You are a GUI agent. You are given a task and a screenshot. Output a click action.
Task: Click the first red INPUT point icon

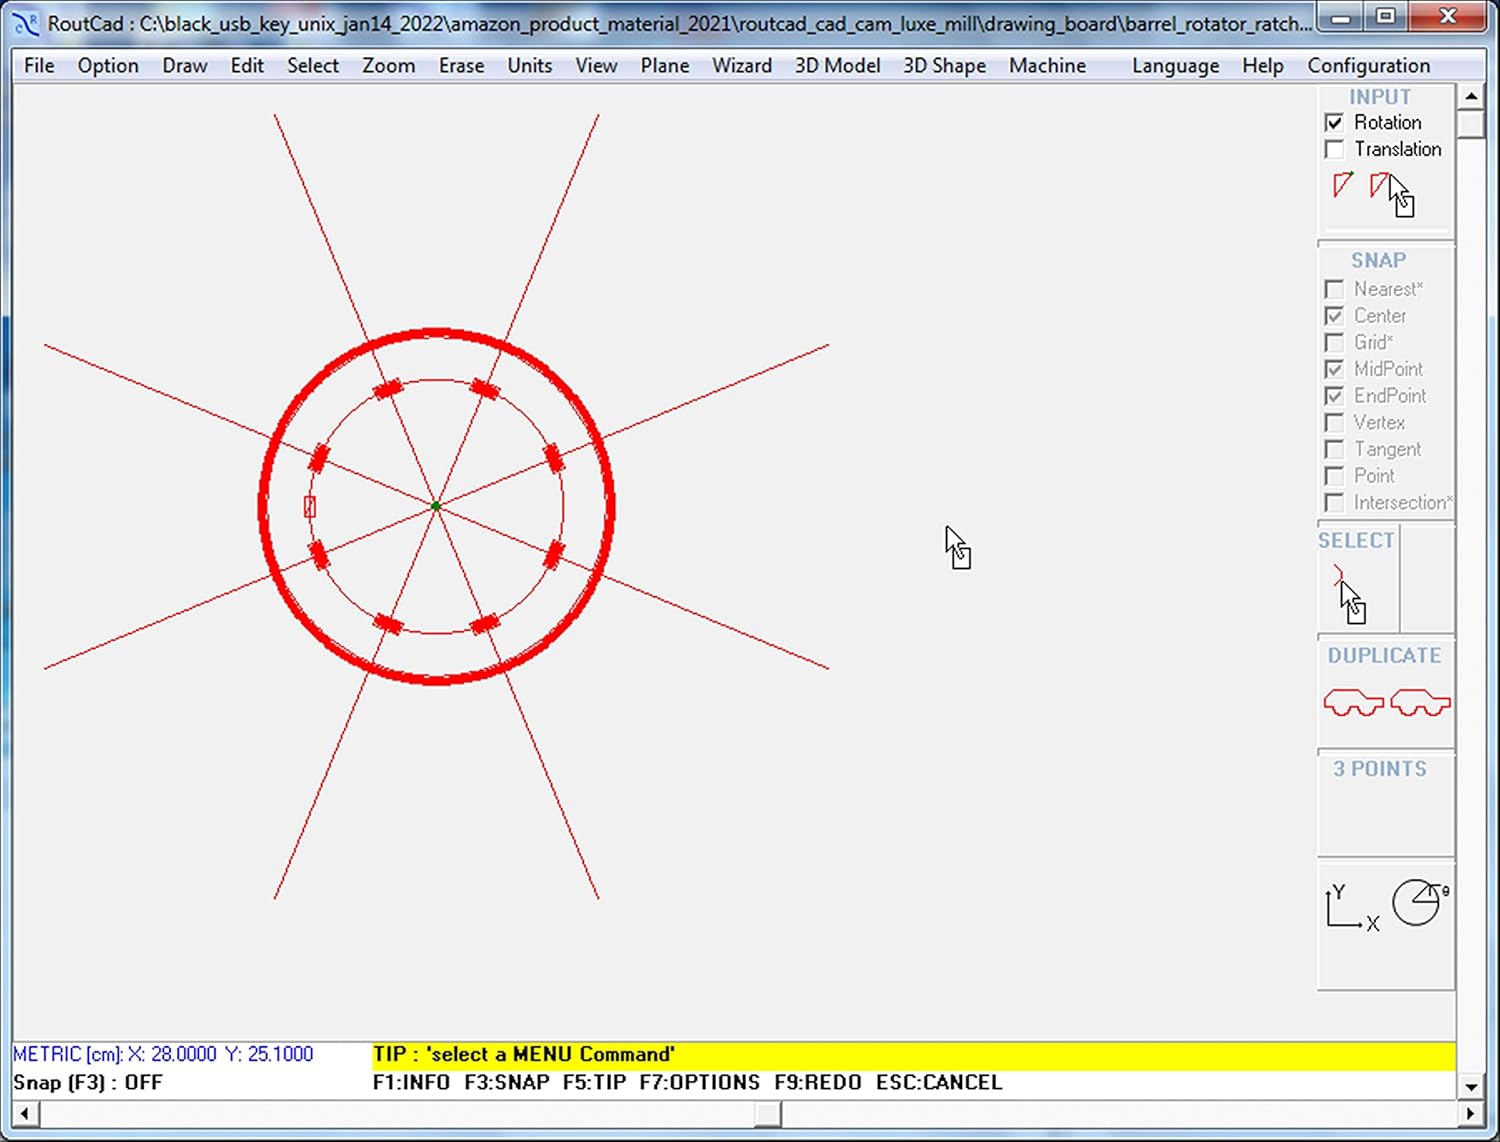point(1342,185)
